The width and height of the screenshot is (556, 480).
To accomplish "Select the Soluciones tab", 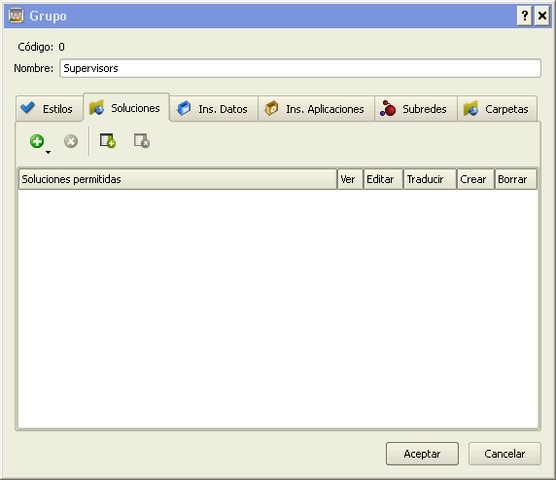I will [126, 108].
